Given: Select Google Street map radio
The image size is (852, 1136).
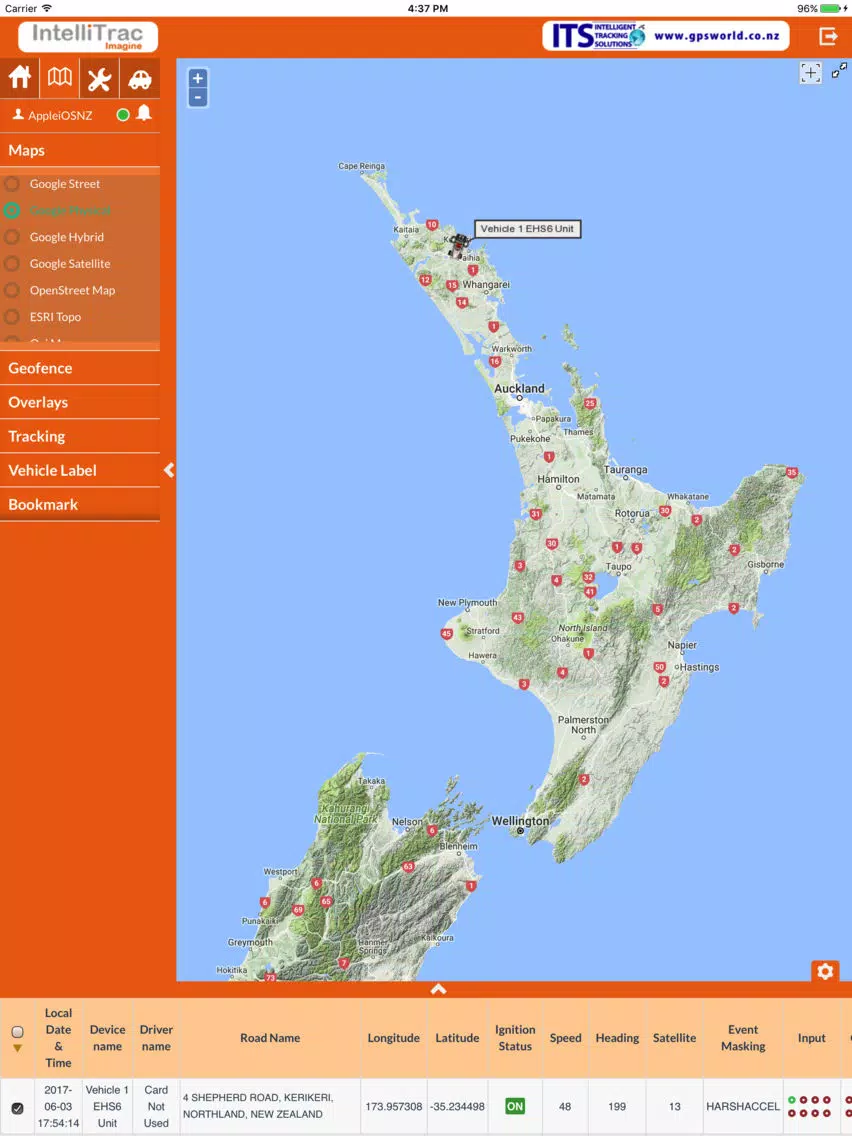Looking at the screenshot, I should point(12,184).
